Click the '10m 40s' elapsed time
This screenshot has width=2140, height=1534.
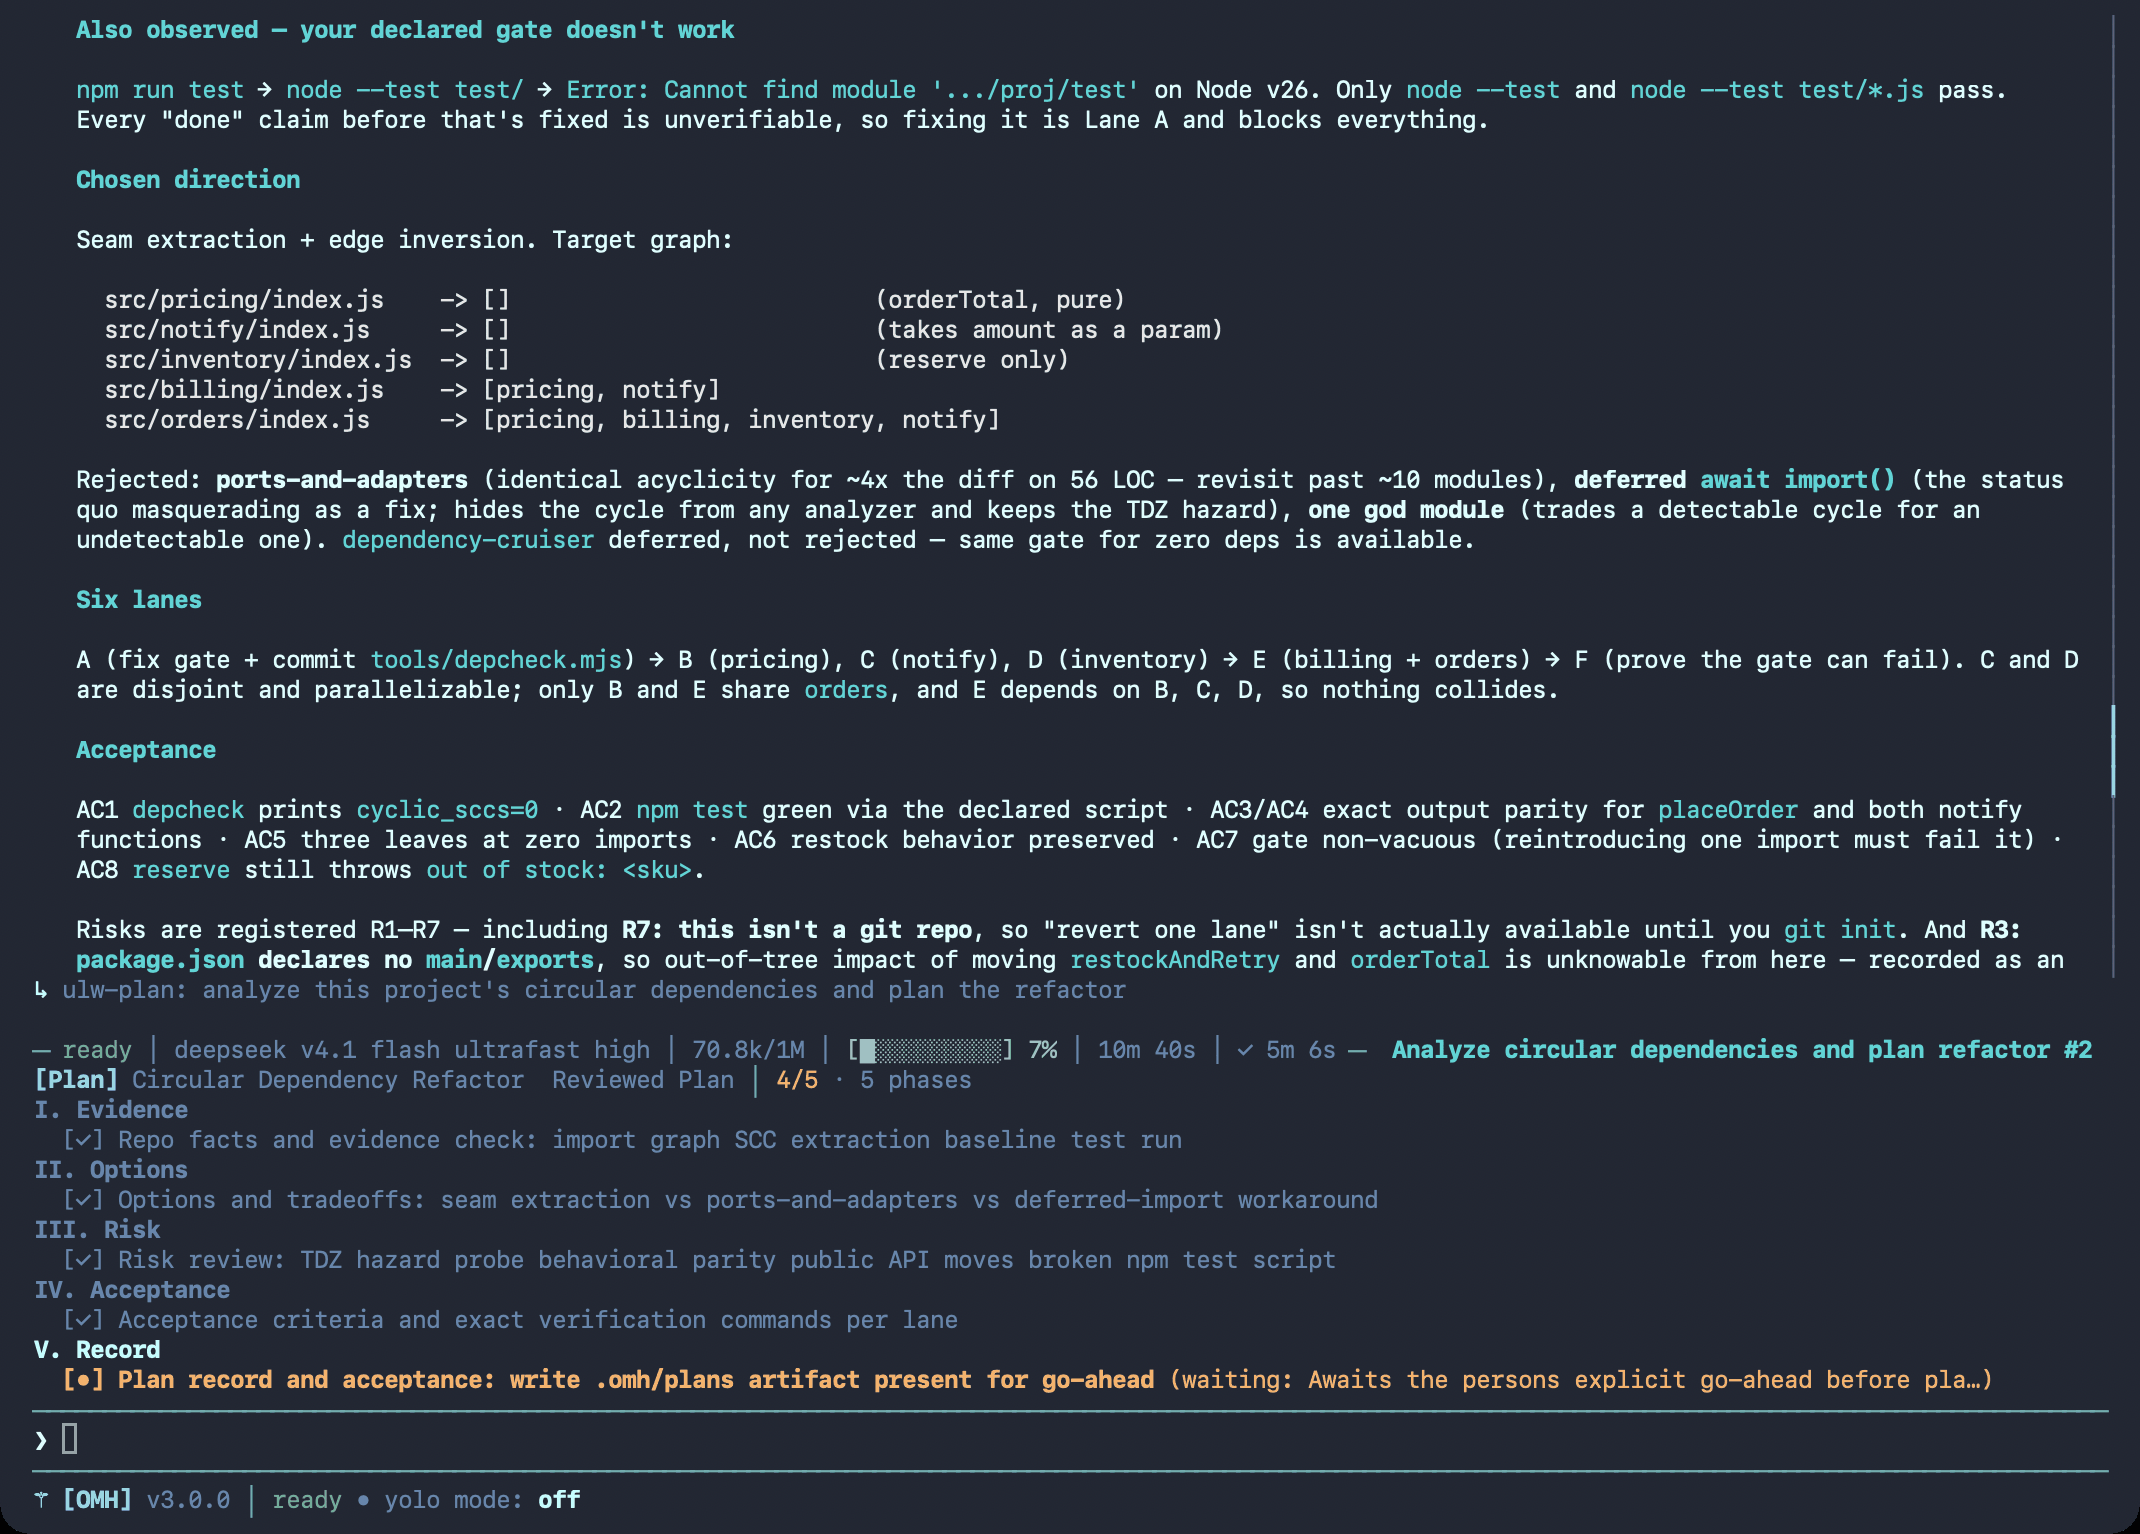tap(1147, 1050)
